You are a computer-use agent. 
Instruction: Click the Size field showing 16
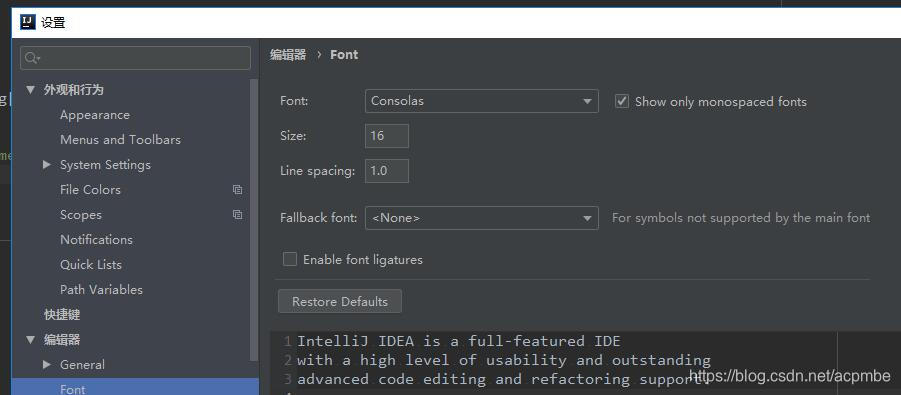(387, 136)
